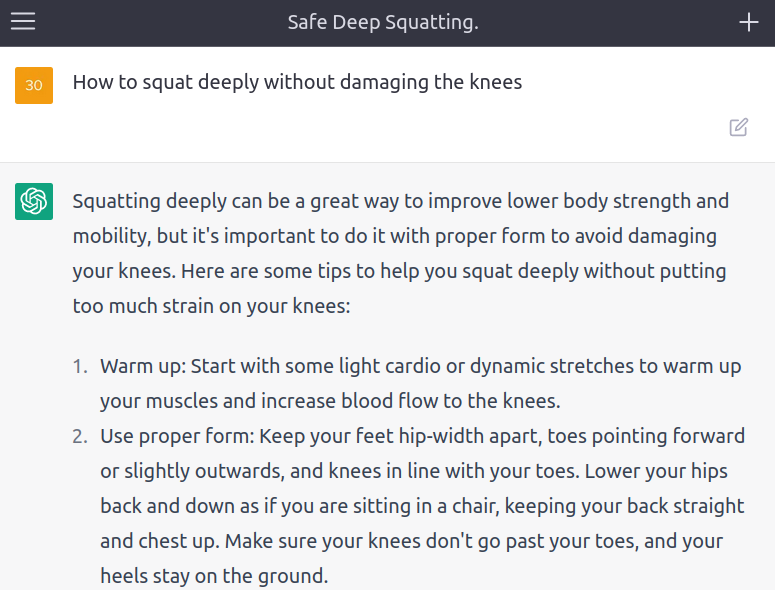This screenshot has width=775, height=590.
Task: Click the 'Safe Deep Squatting.' conversation title
Action: click(383, 22)
